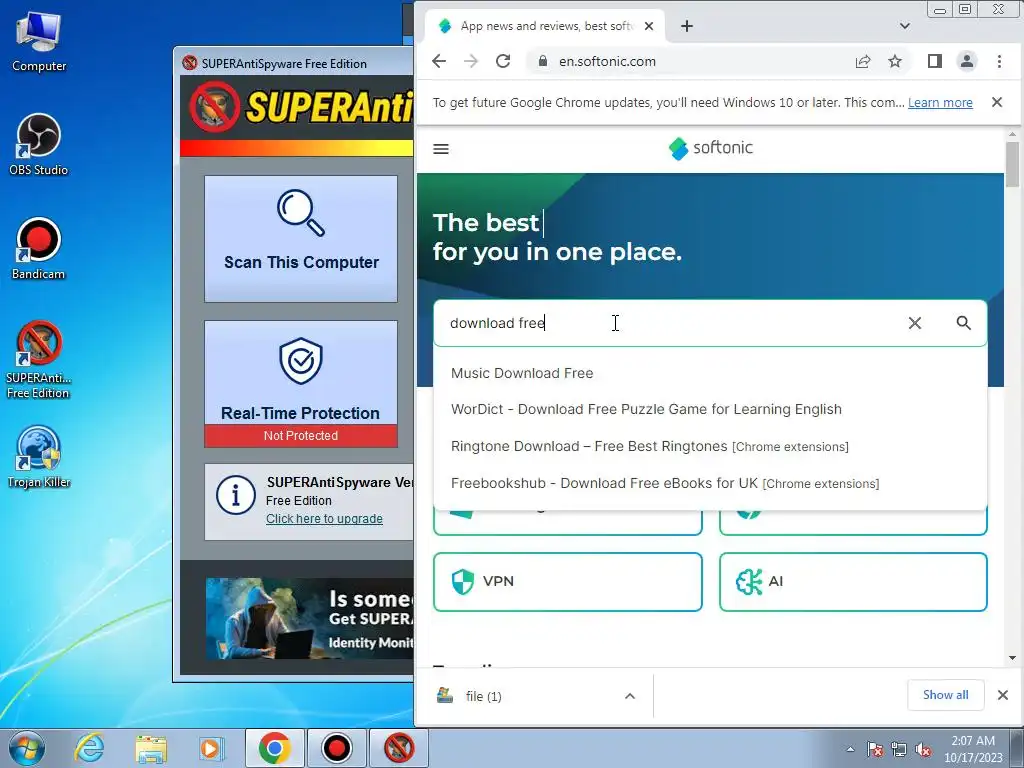Open the AI category card
The height and width of the screenshot is (768, 1024).
pyautogui.click(x=853, y=582)
